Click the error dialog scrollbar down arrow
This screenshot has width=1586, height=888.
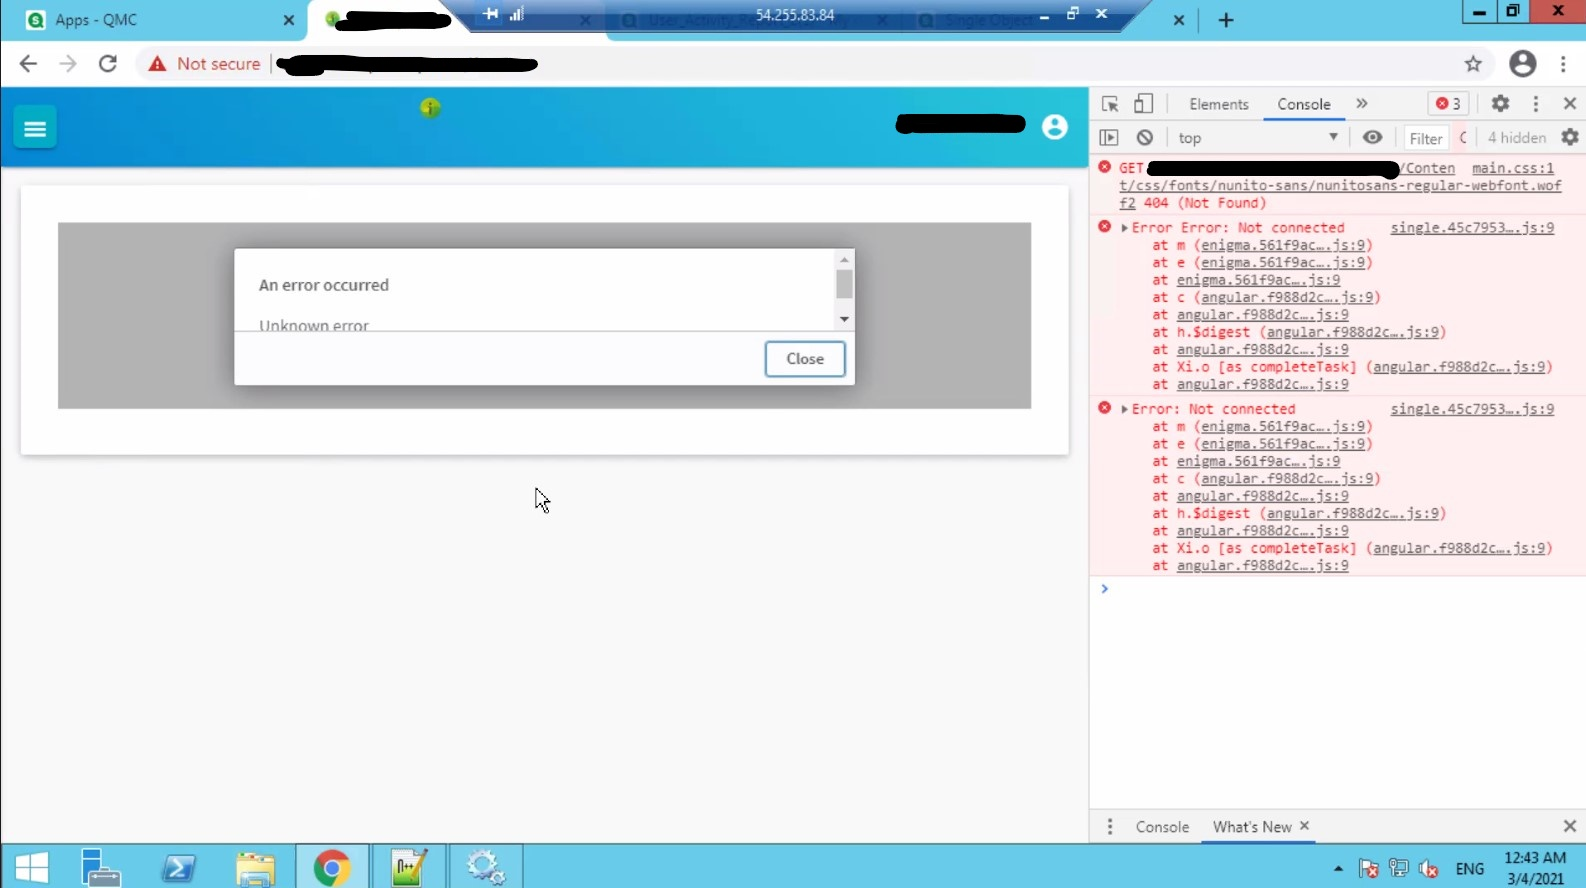click(845, 320)
